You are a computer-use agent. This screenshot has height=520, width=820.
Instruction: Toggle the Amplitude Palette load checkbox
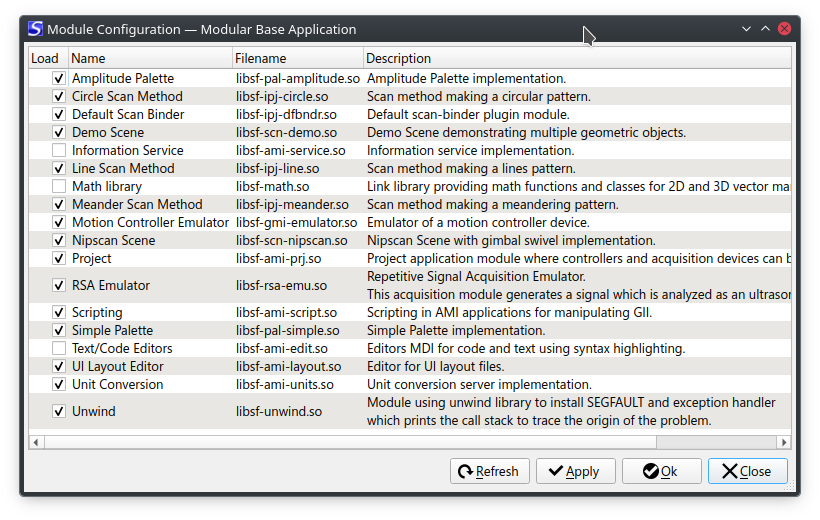pos(59,78)
